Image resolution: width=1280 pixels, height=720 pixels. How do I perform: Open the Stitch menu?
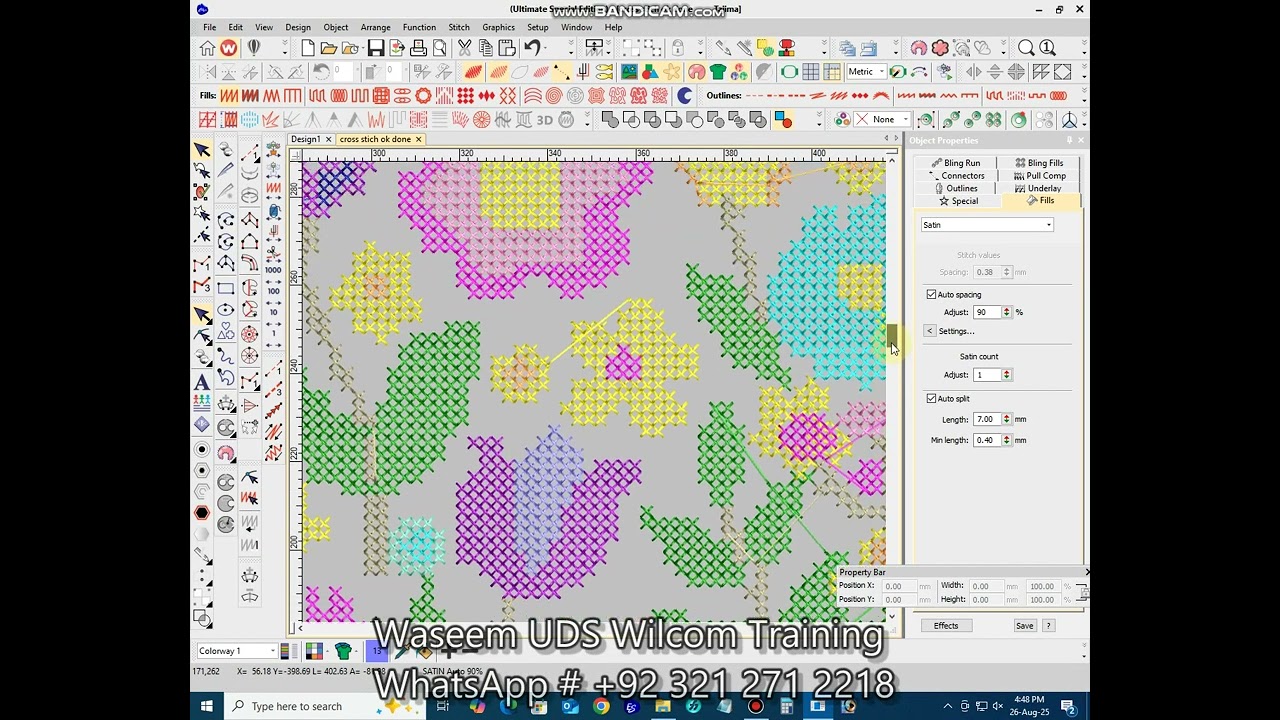459,27
